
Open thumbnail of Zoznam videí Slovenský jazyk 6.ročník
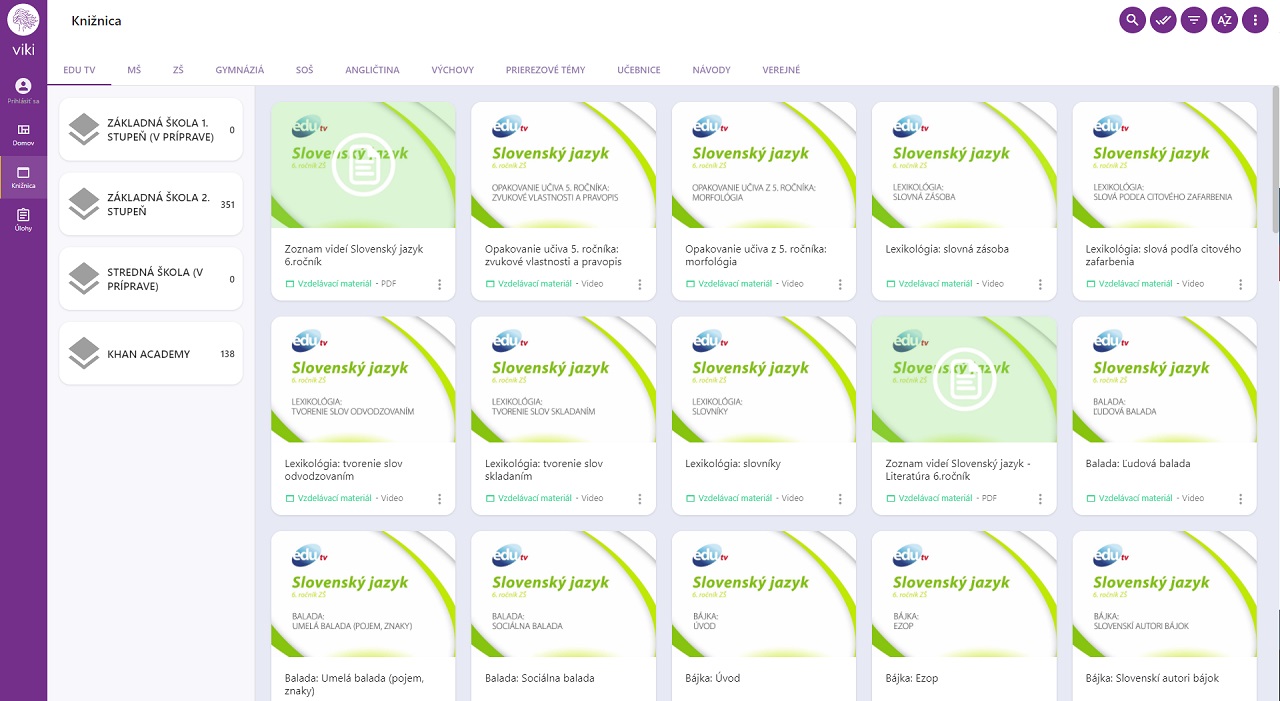click(363, 165)
